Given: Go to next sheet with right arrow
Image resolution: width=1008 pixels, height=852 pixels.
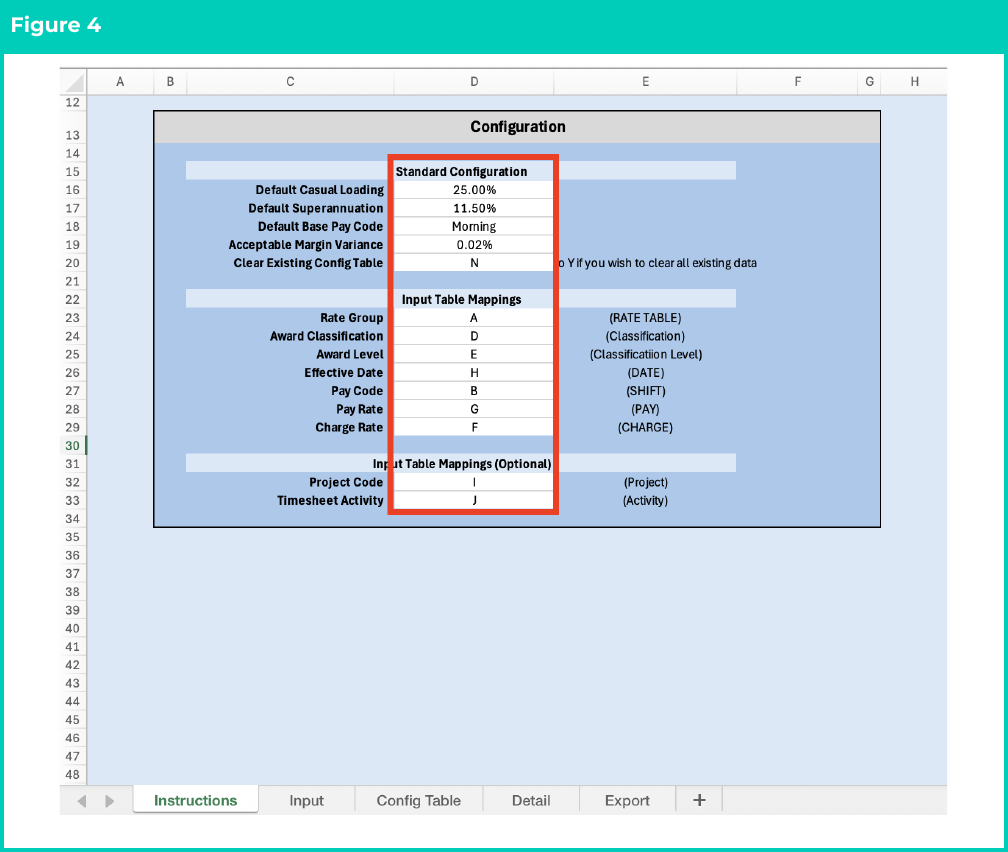Looking at the screenshot, I should point(109,801).
